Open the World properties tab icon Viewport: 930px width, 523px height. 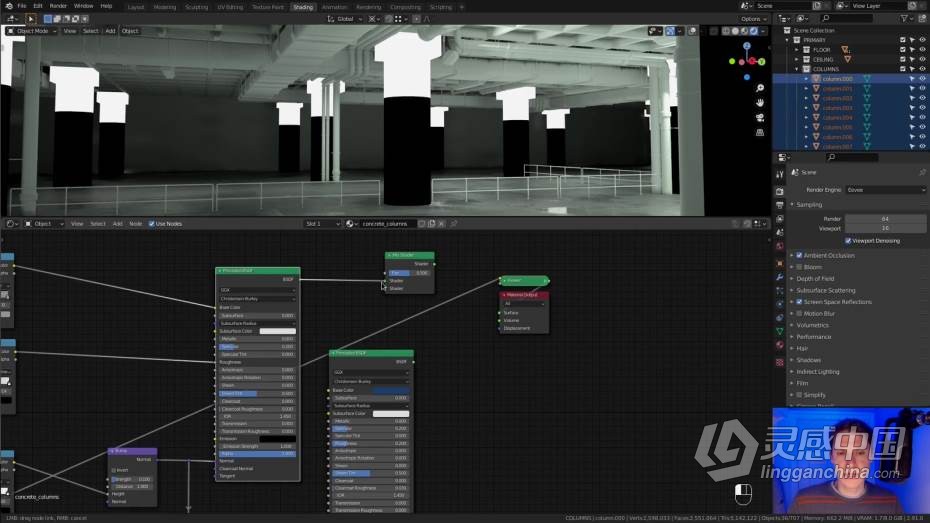pos(779,246)
